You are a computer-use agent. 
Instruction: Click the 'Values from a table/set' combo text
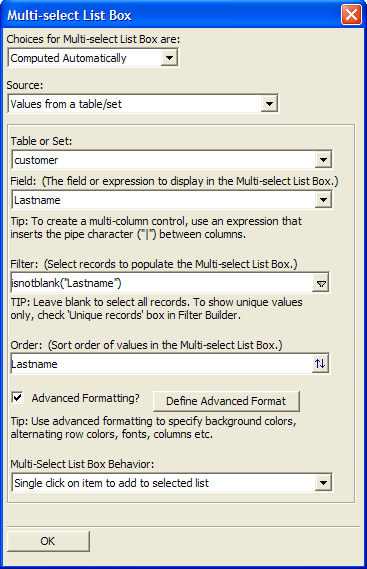(66, 104)
